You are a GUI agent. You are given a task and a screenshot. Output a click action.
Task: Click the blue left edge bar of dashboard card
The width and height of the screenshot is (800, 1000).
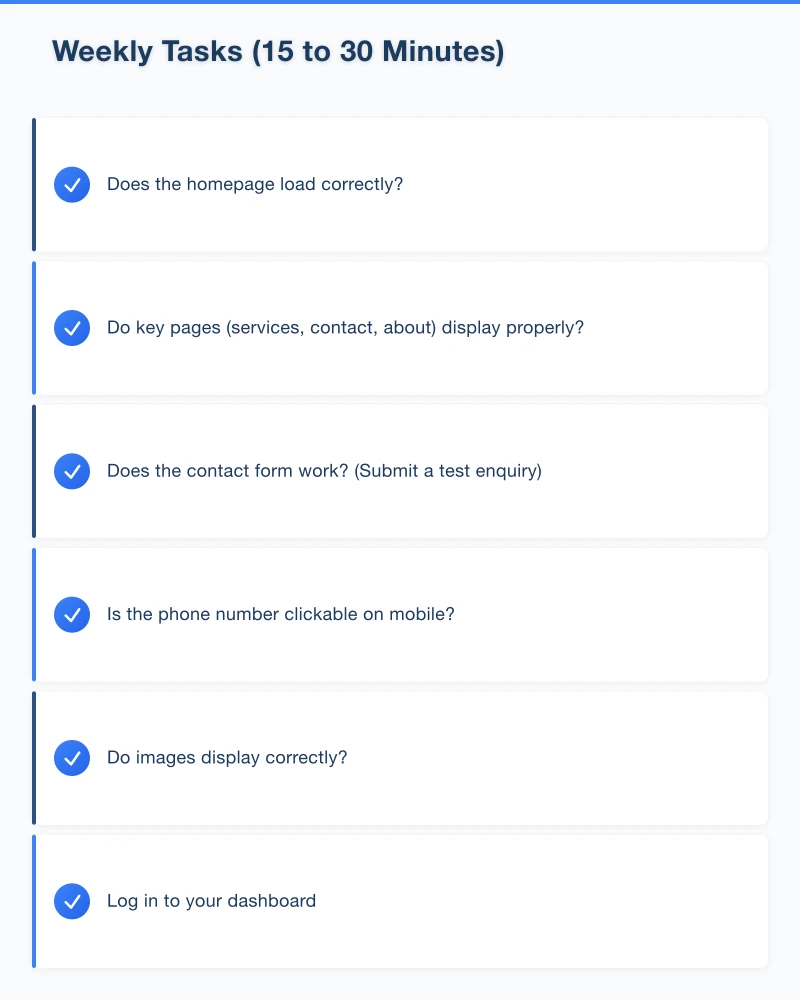coord(34,901)
